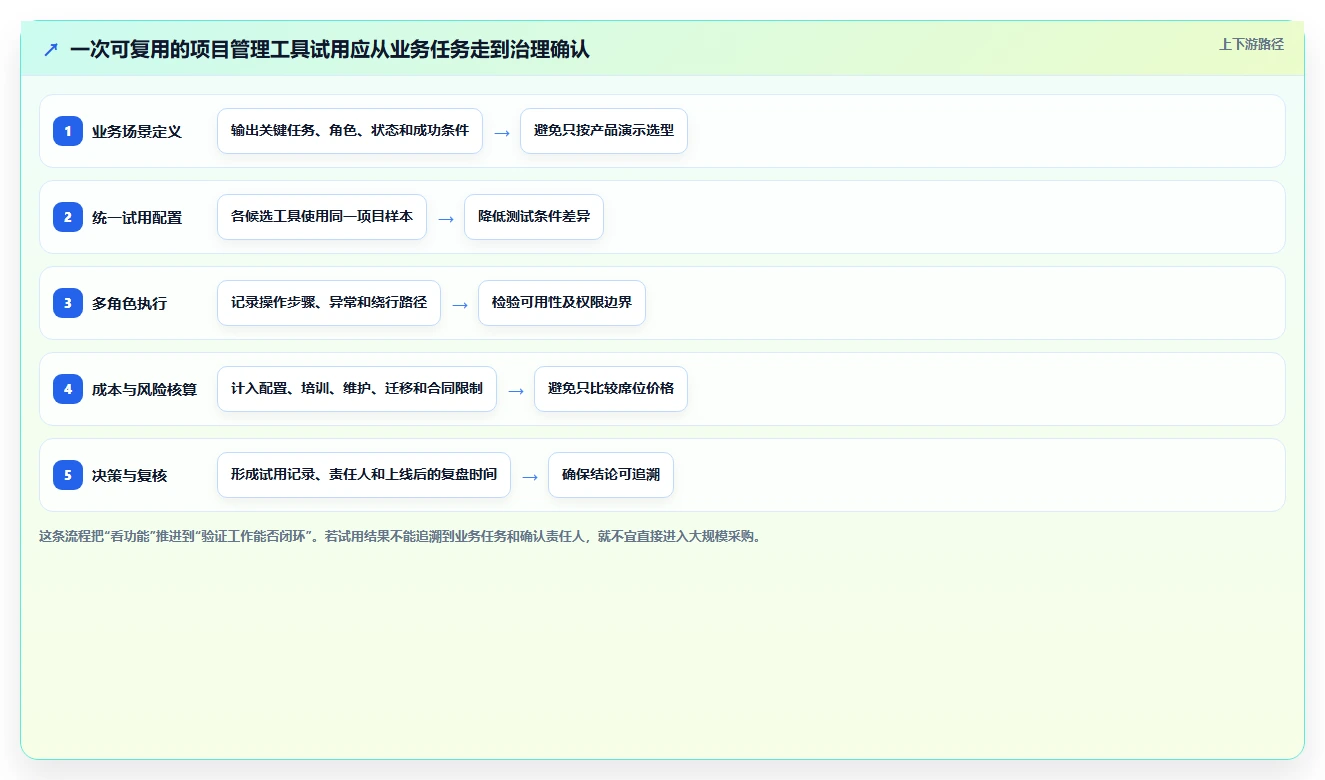
Task: Click the arrow before 降低测试条件差异
Action: pos(446,218)
